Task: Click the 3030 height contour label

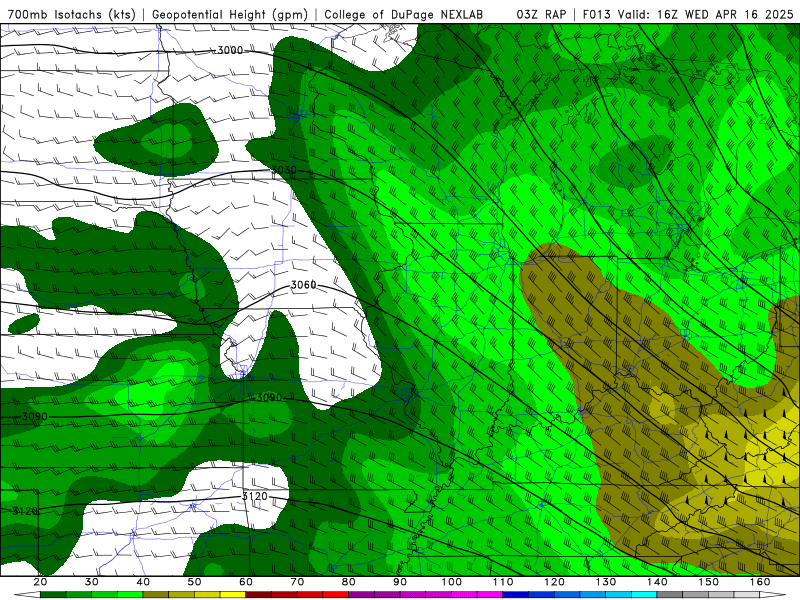Action: [x=284, y=170]
